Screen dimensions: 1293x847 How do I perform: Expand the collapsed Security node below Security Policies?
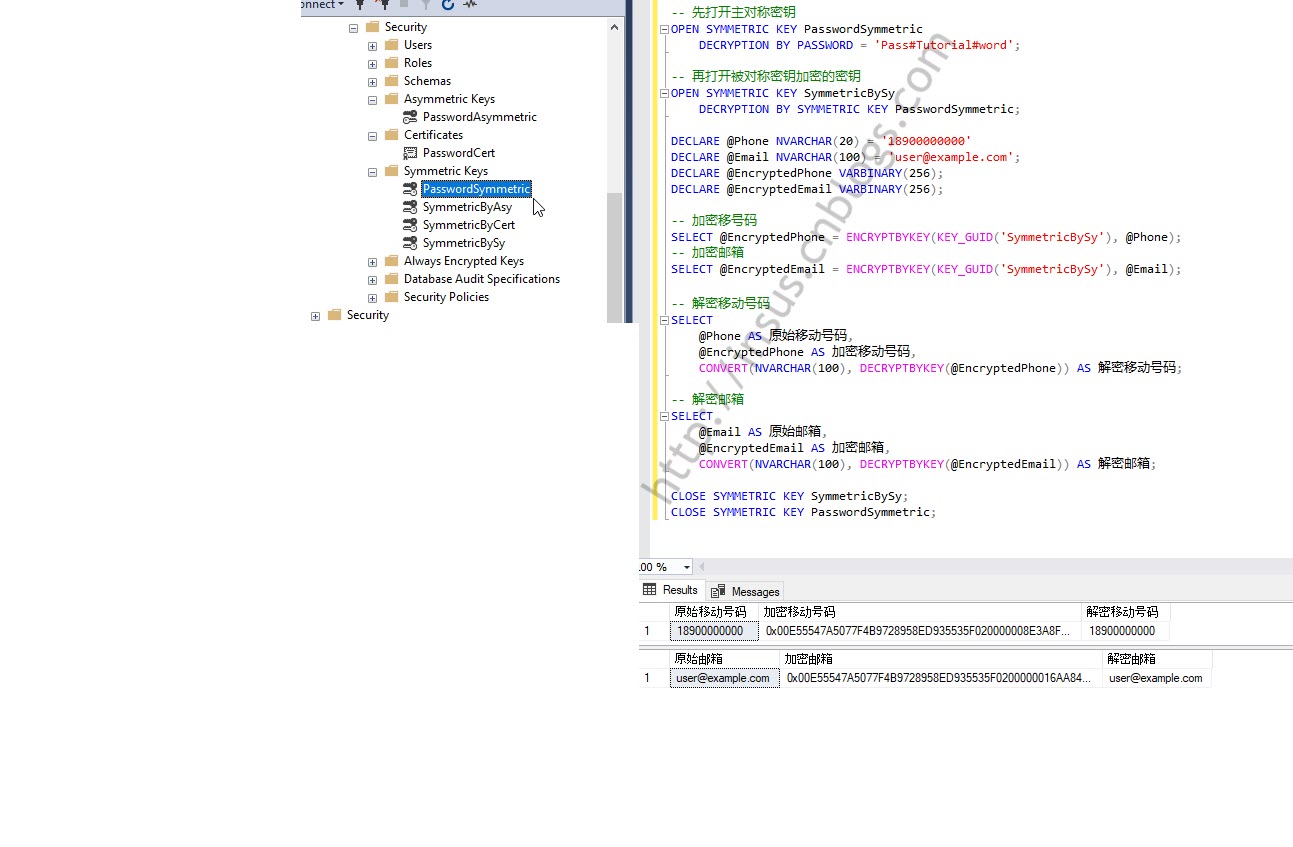point(315,316)
